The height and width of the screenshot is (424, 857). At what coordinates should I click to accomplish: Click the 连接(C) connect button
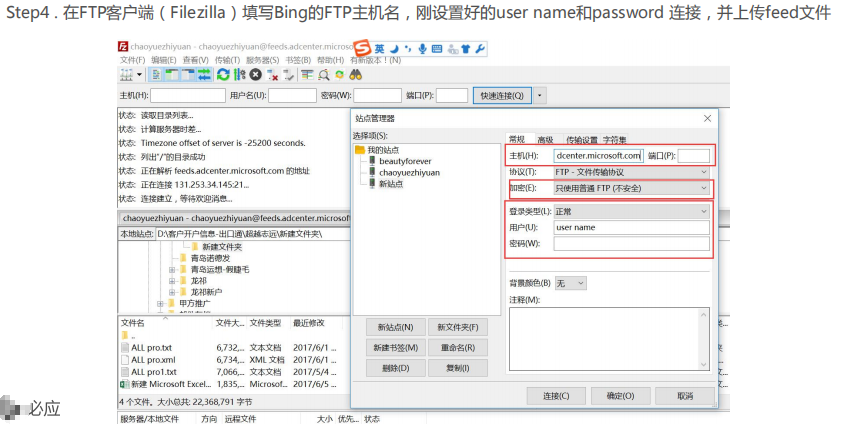[556, 396]
